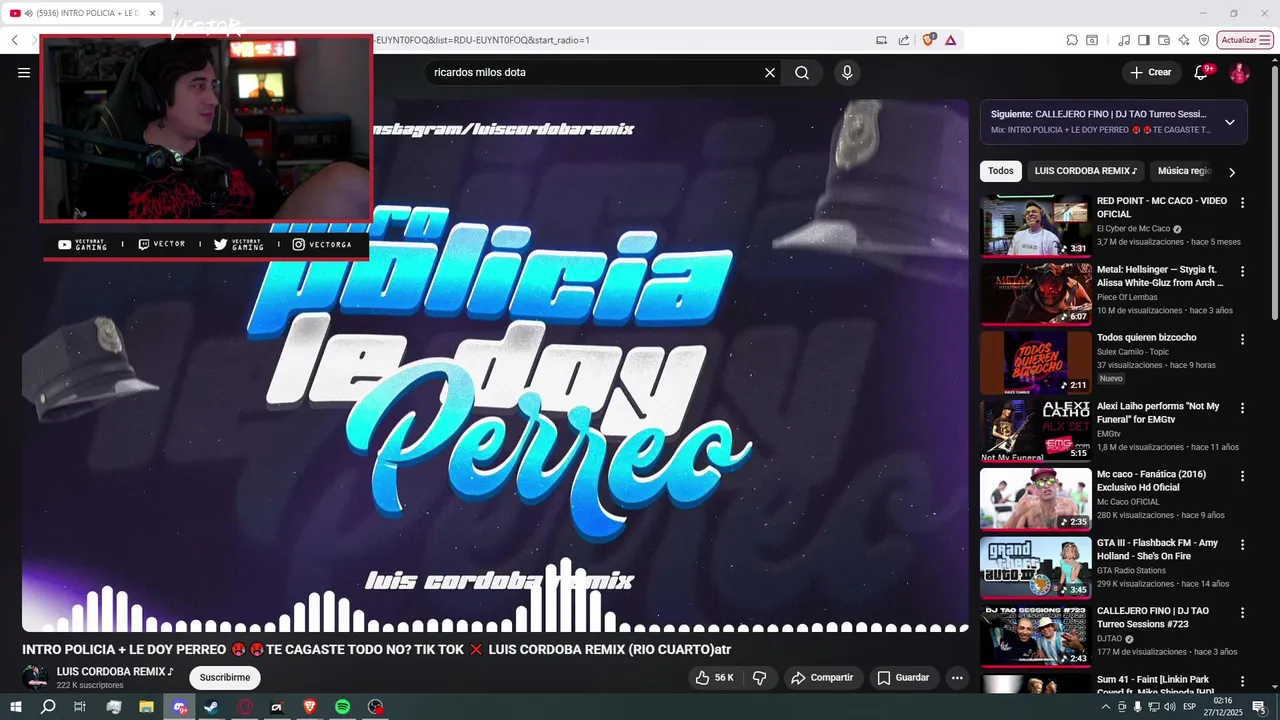Open options menu for Metal: Hellsinger Stygia
1280x720 pixels.
[x=1243, y=271]
